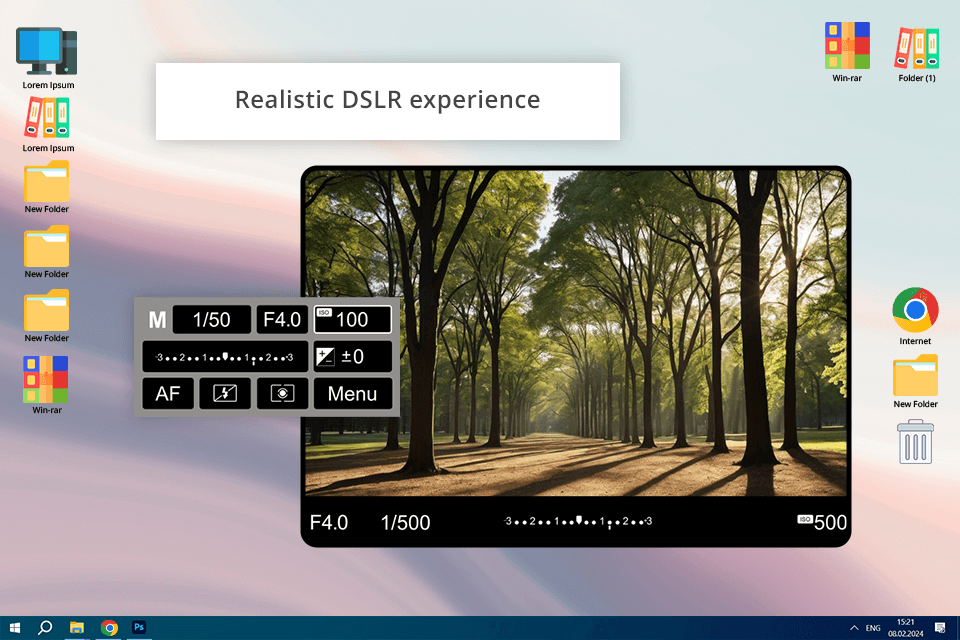Expand the system tray hidden icons chevron
The width and height of the screenshot is (960, 640).
(854, 628)
